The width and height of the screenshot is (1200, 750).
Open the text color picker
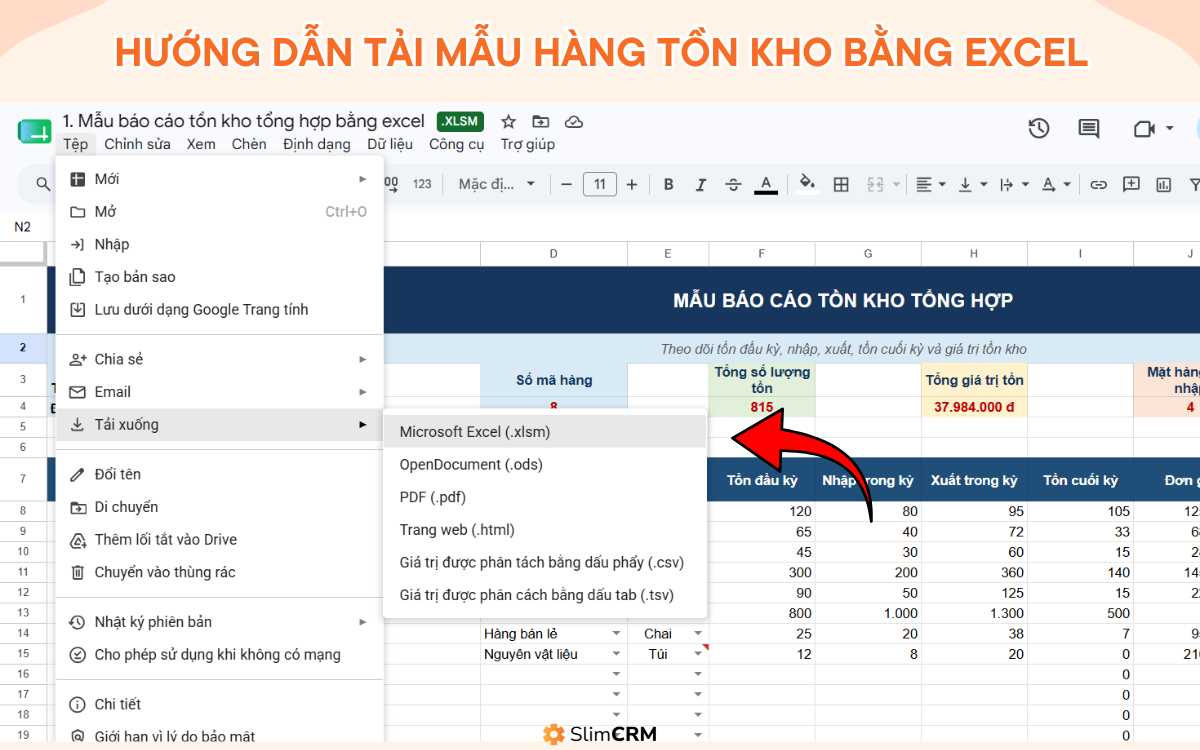click(x=766, y=184)
